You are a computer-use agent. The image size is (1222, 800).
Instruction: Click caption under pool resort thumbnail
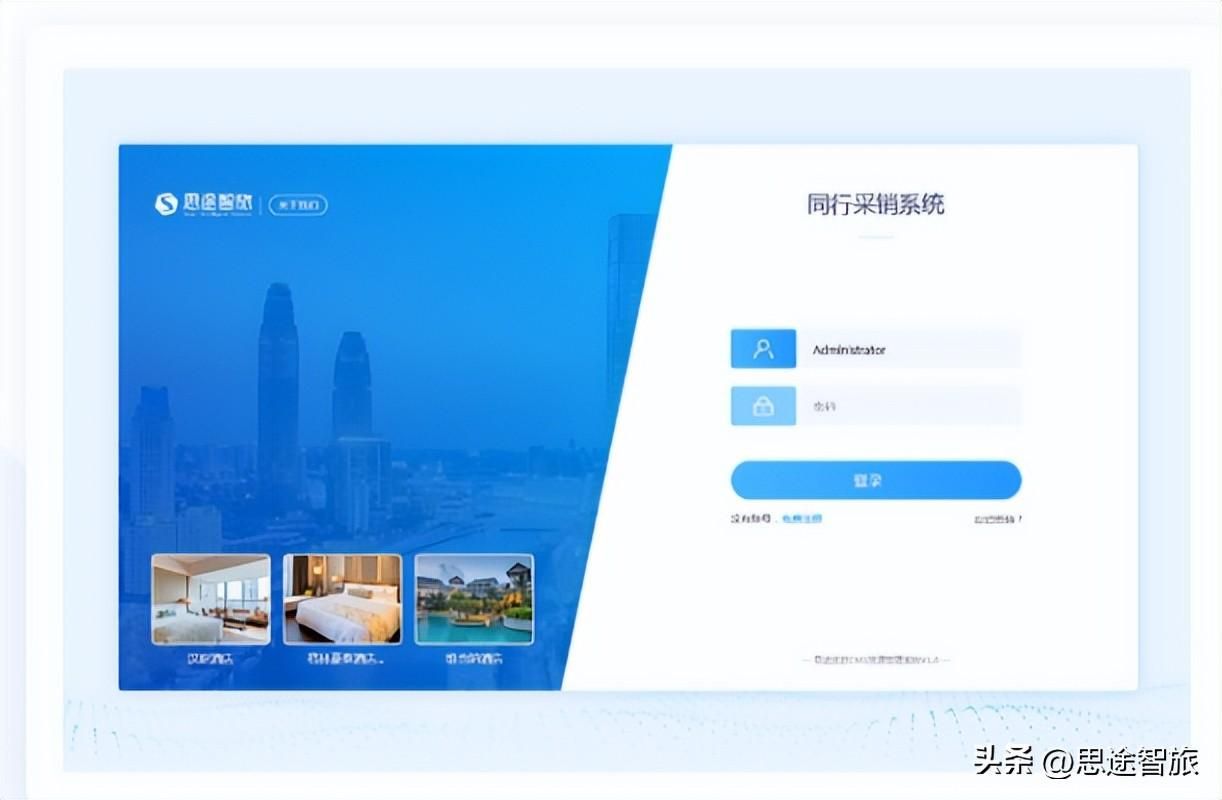(474, 659)
